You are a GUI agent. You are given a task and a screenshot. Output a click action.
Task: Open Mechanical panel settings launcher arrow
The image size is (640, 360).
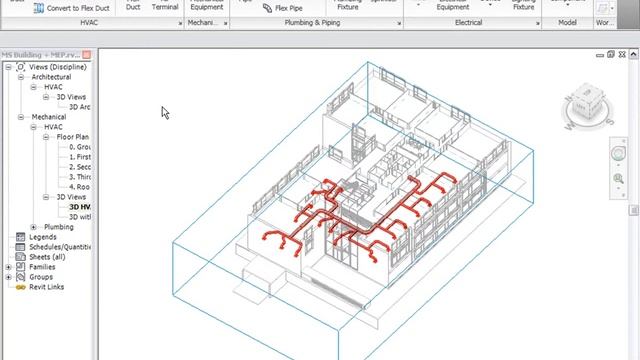click(x=225, y=24)
